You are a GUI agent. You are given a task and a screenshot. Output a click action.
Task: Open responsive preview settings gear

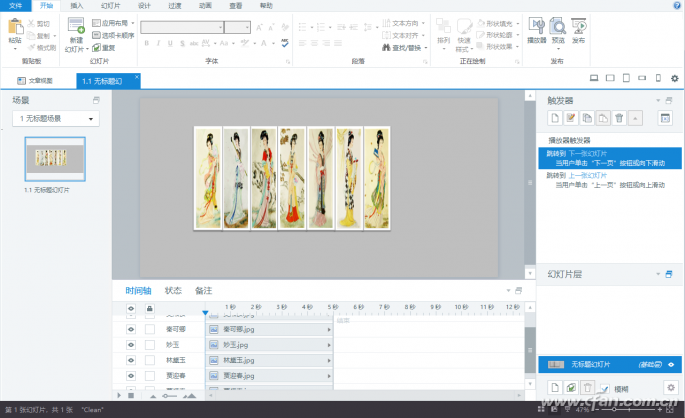(675, 78)
